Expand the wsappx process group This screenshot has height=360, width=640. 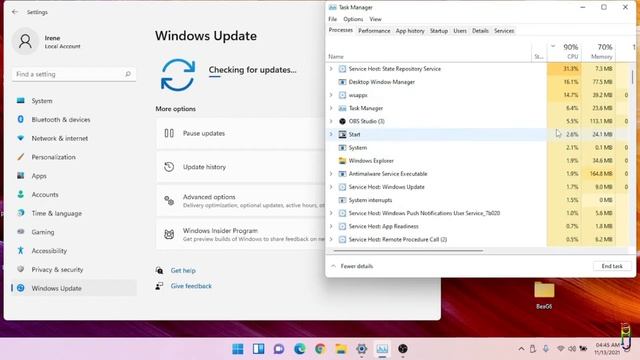(331, 95)
